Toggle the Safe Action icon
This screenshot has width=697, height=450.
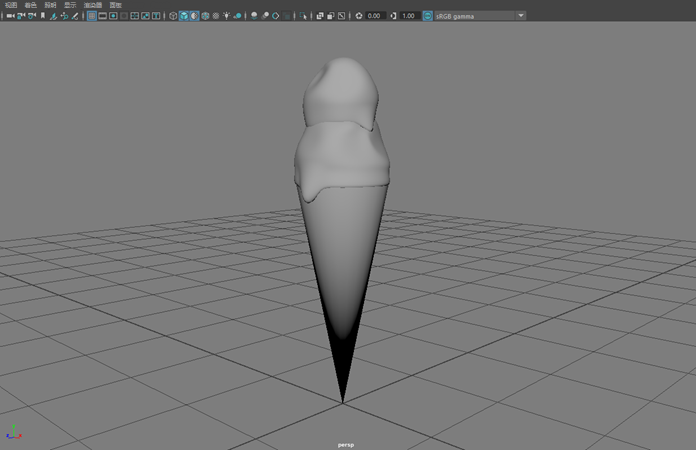click(145, 16)
